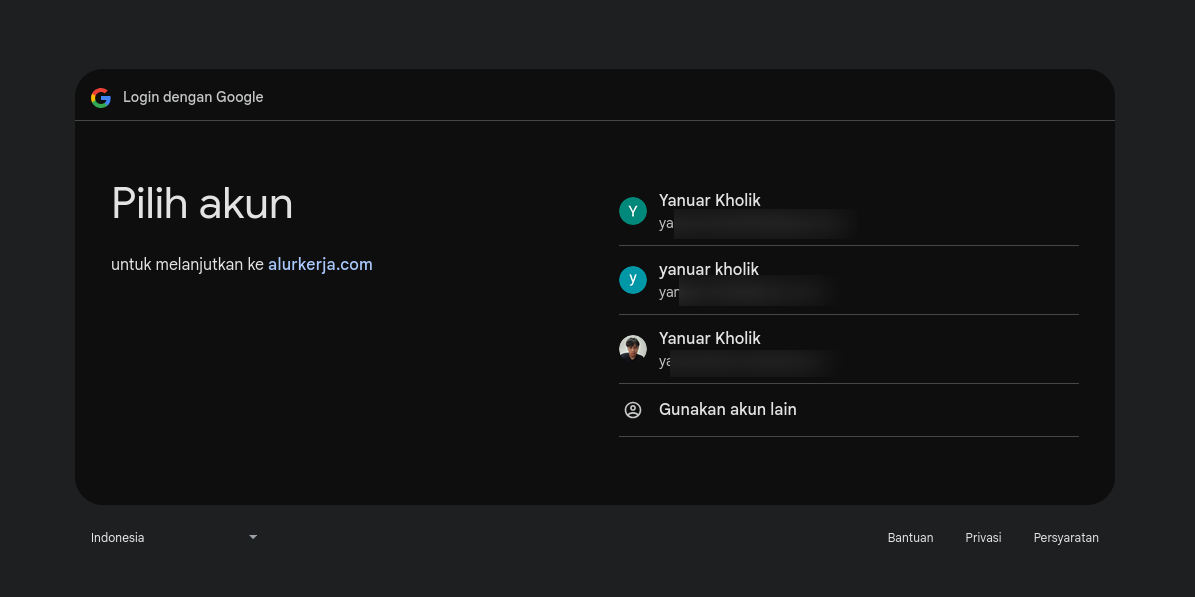1195x597 pixels.
Task: Choose the lowercase yanuar kholik account name
Action: [708, 269]
